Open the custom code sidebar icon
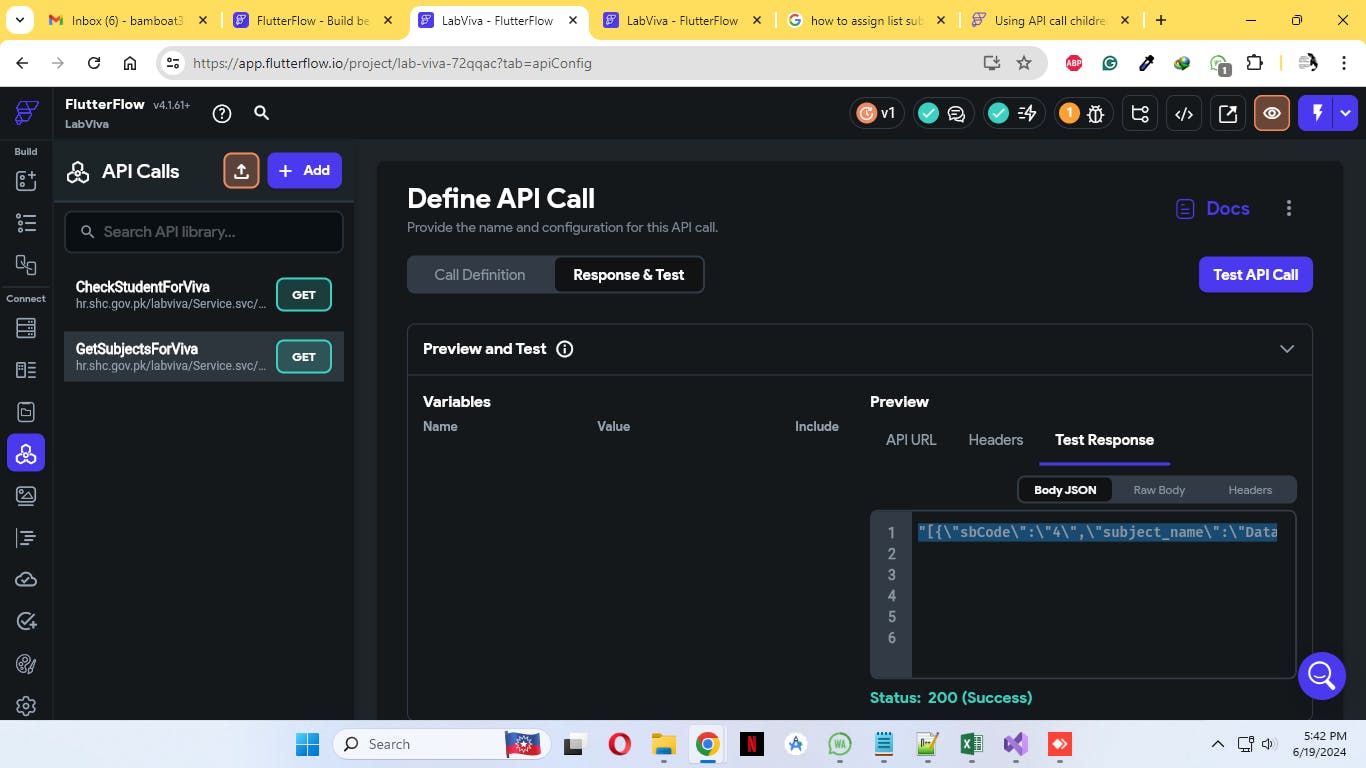This screenshot has height=768, width=1366. (x=26, y=538)
